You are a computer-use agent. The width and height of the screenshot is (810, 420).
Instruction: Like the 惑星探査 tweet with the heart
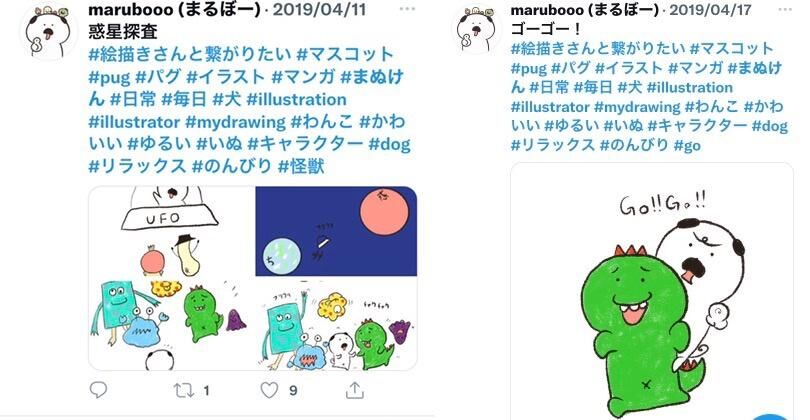(x=269, y=390)
